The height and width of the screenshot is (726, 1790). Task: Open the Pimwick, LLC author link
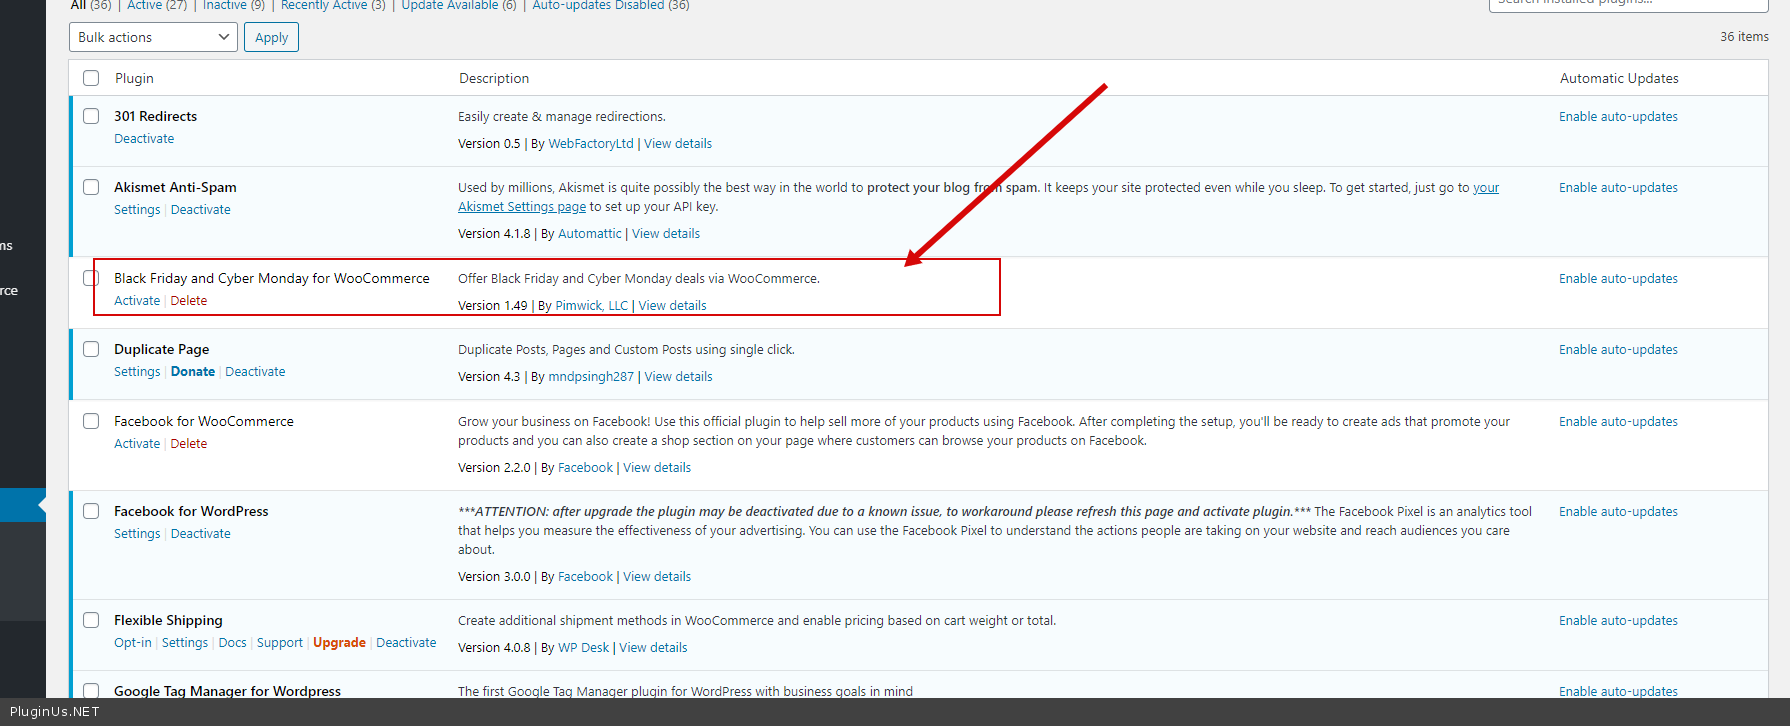592,306
